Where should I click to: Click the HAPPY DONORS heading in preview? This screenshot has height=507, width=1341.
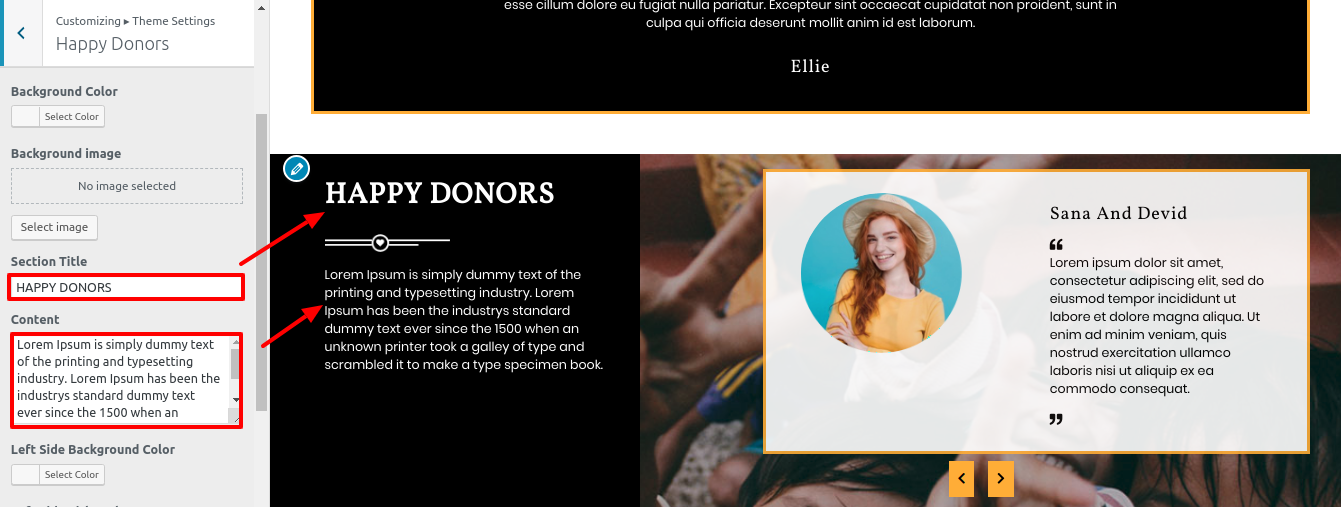[x=439, y=193]
